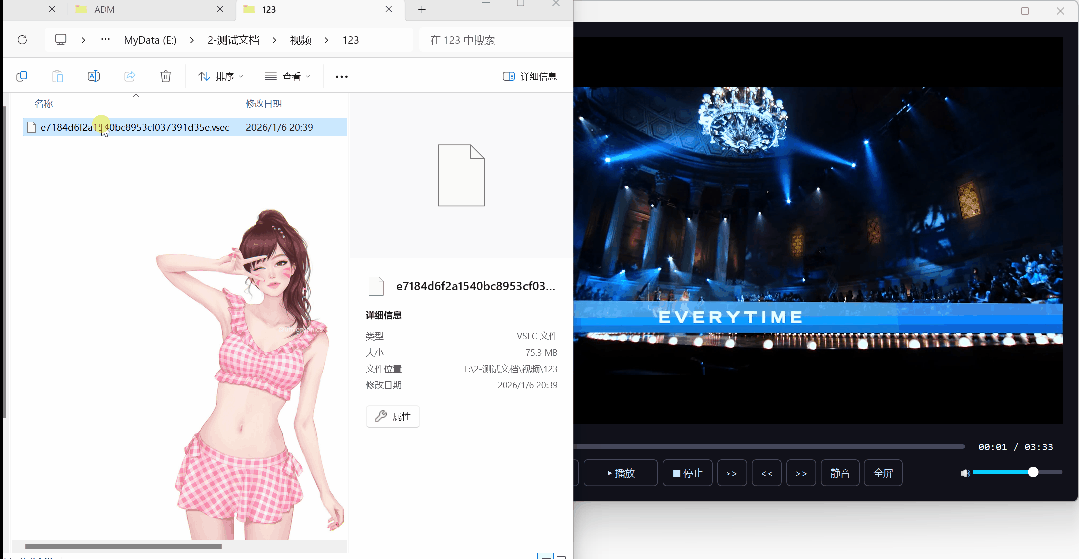Viewport: 1079px width, 559px height.
Task: Click the This PC monitor icon in address bar
Action: 61,40
